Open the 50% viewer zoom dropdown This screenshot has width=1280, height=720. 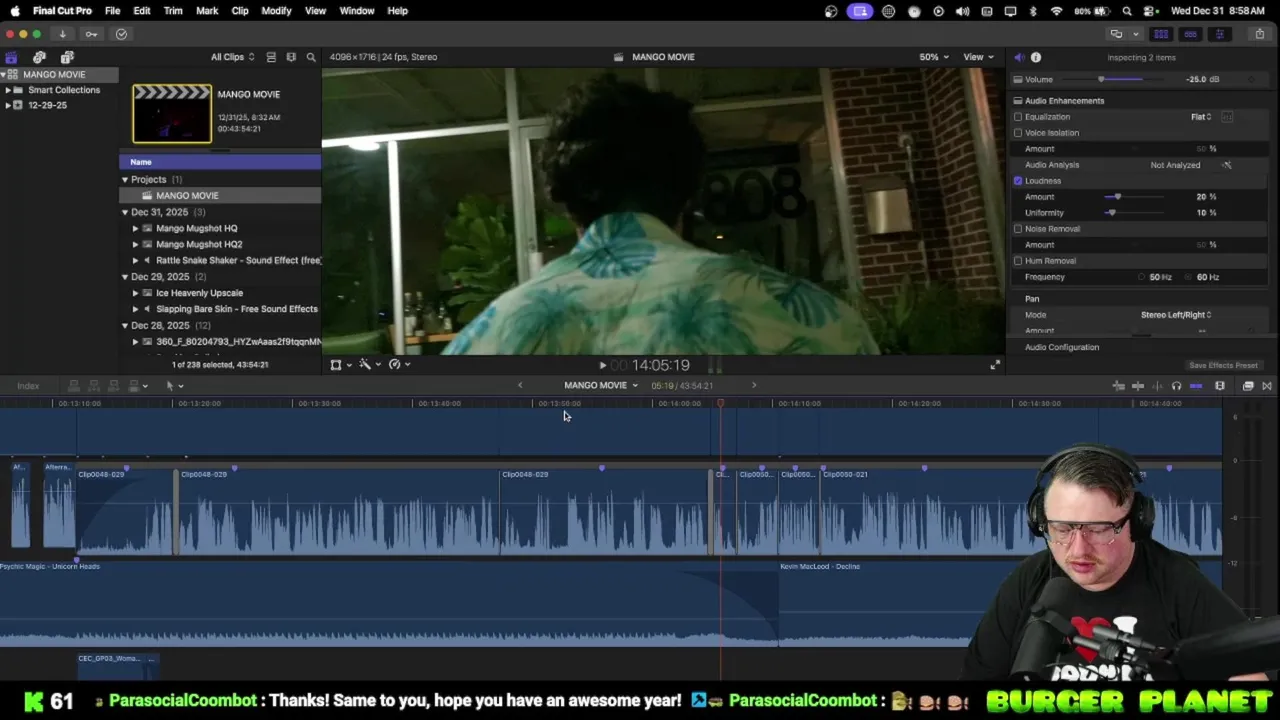pos(934,57)
